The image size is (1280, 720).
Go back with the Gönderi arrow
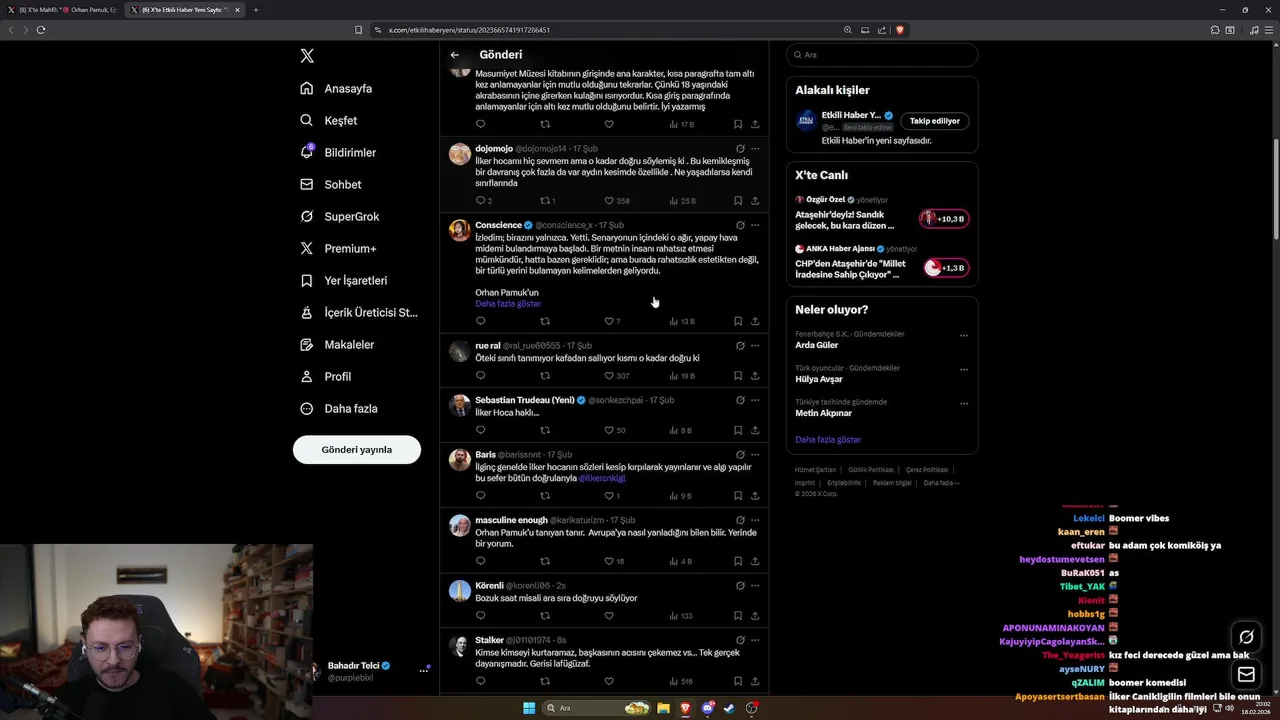455,55
